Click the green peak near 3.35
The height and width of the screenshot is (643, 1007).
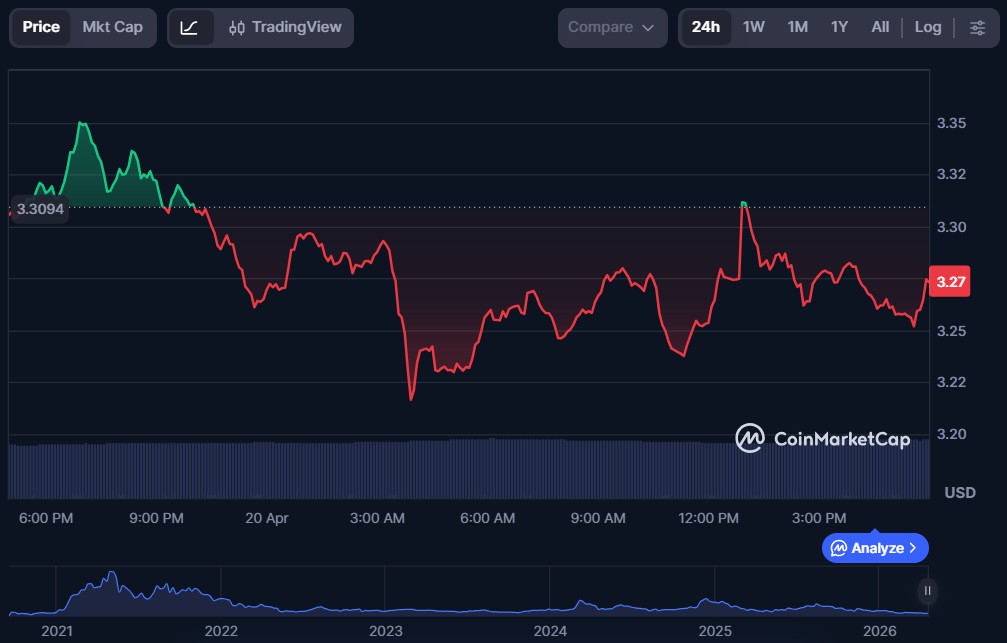coord(82,124)
